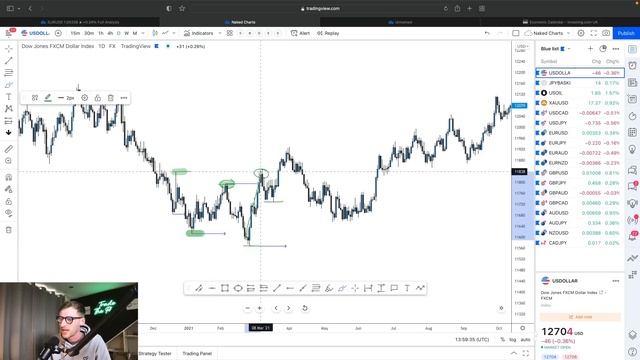The image size is (640, 360).
Task: Select the ruler measure tool
Action: click(9, 149)
